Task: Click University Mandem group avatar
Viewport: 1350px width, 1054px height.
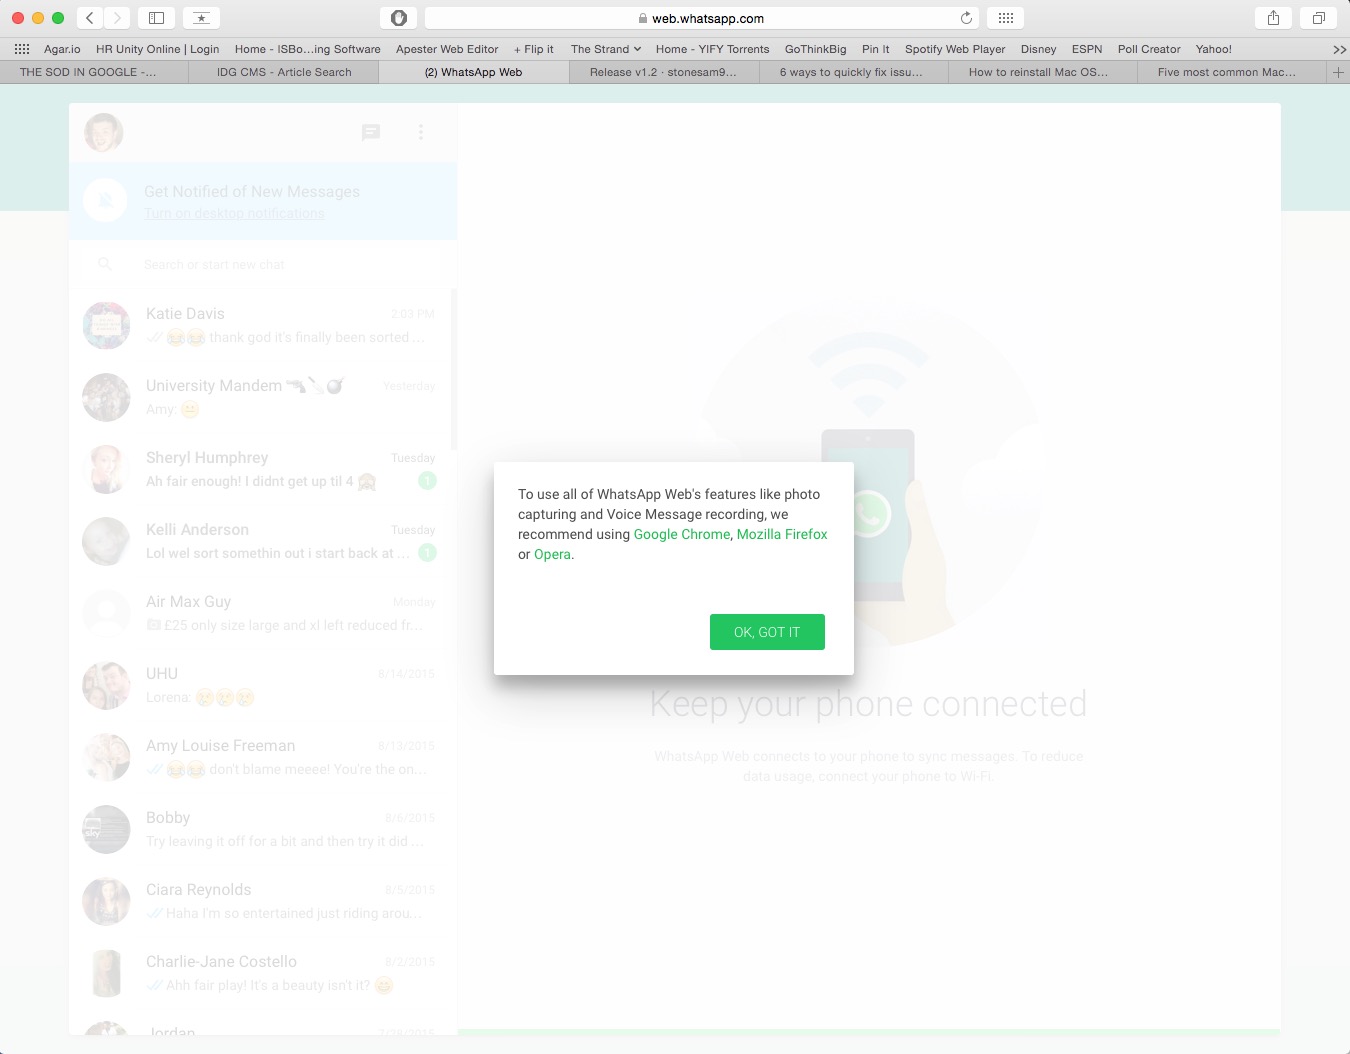Action: [x=106, y=398]
